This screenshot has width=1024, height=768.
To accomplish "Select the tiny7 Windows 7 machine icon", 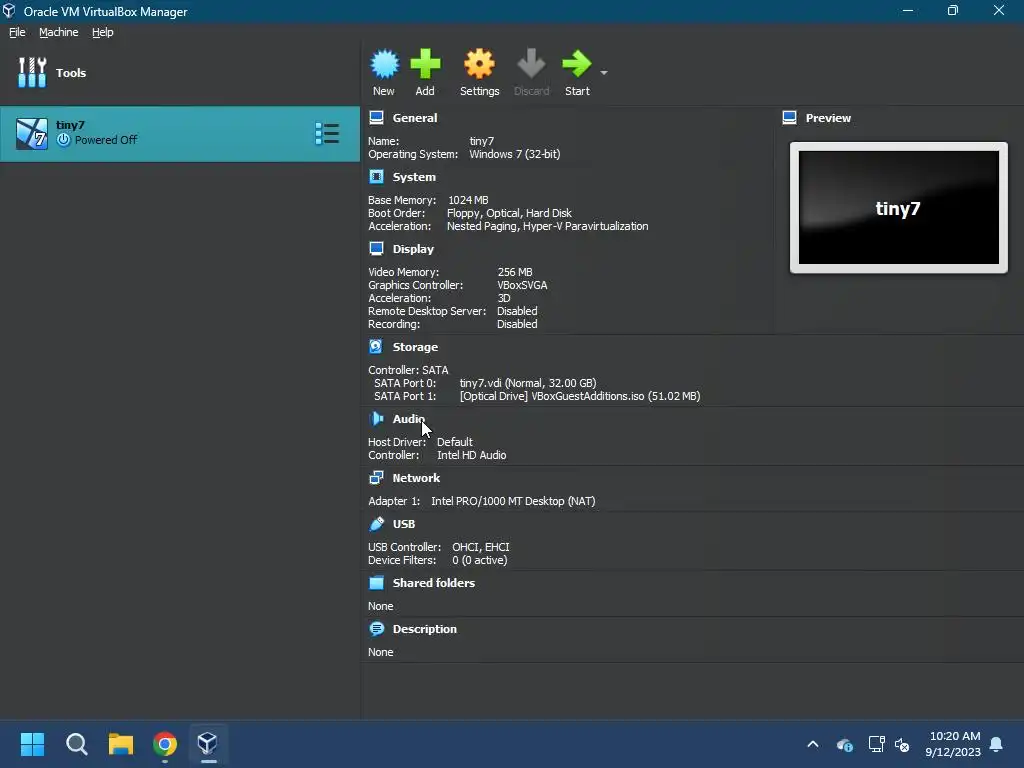I will [32, 133].
